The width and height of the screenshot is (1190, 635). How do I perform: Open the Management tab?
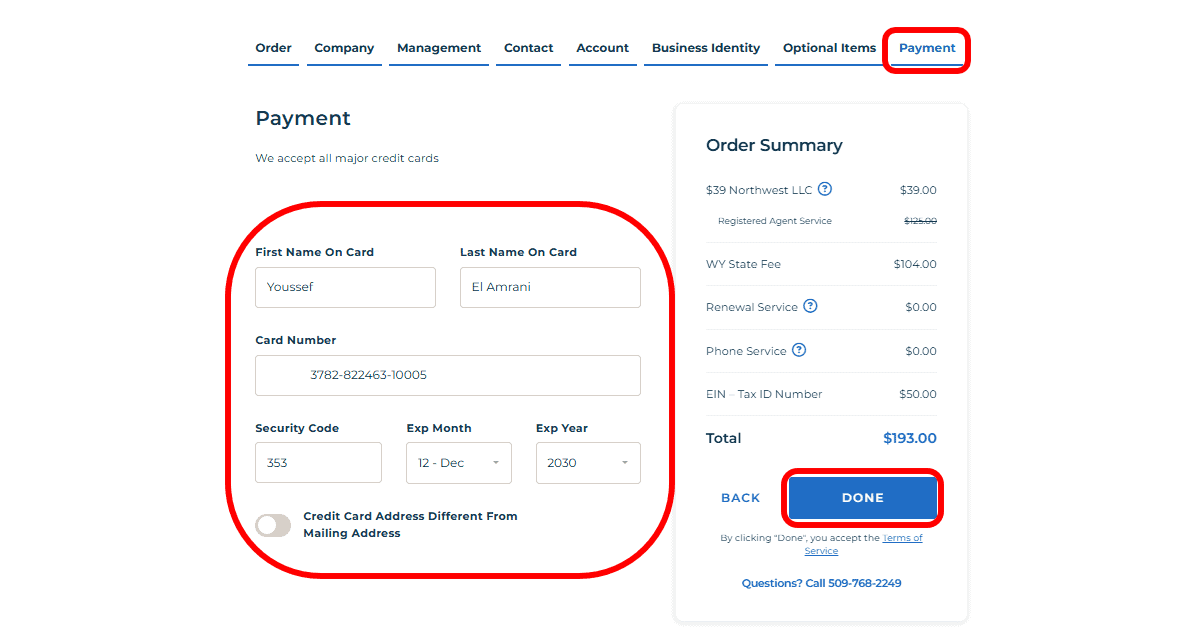(x=438, y=48)
